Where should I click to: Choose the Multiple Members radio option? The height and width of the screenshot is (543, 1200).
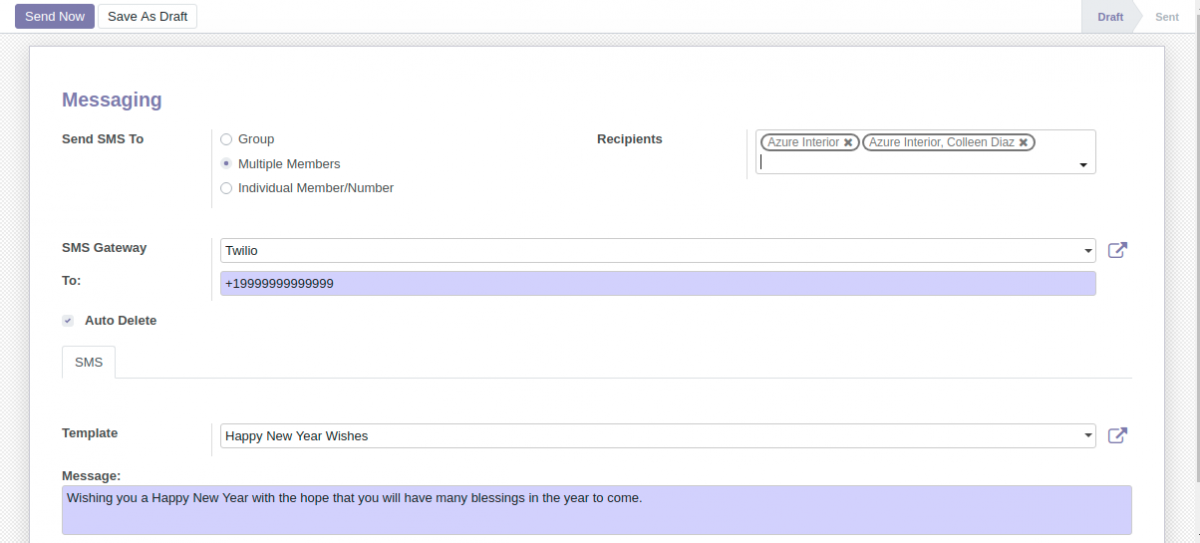[x=226, y=164]
